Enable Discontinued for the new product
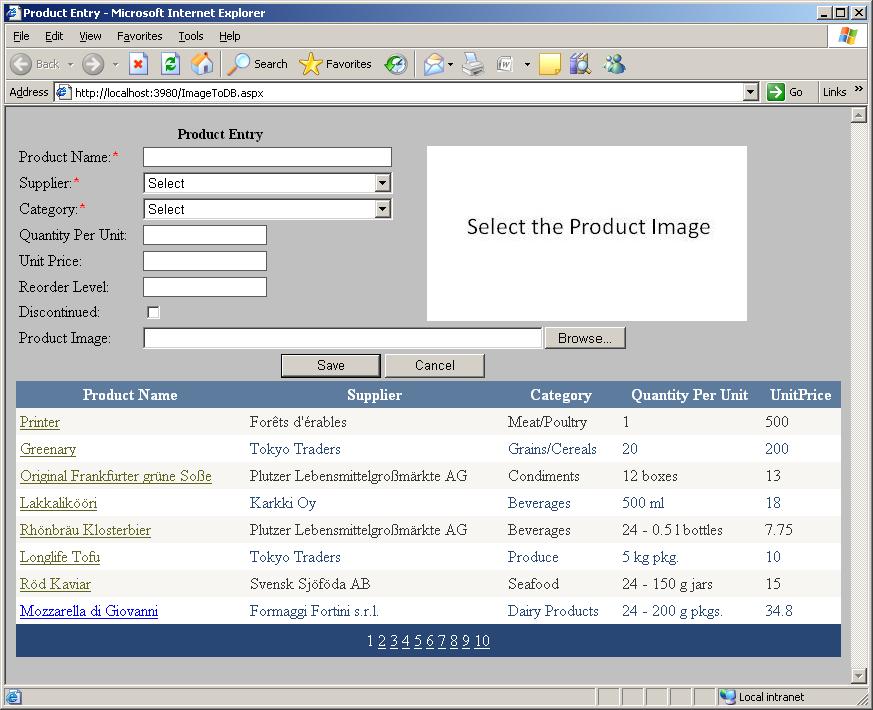The height and width of the screenshot is (710, 873). tap(152, 312)
